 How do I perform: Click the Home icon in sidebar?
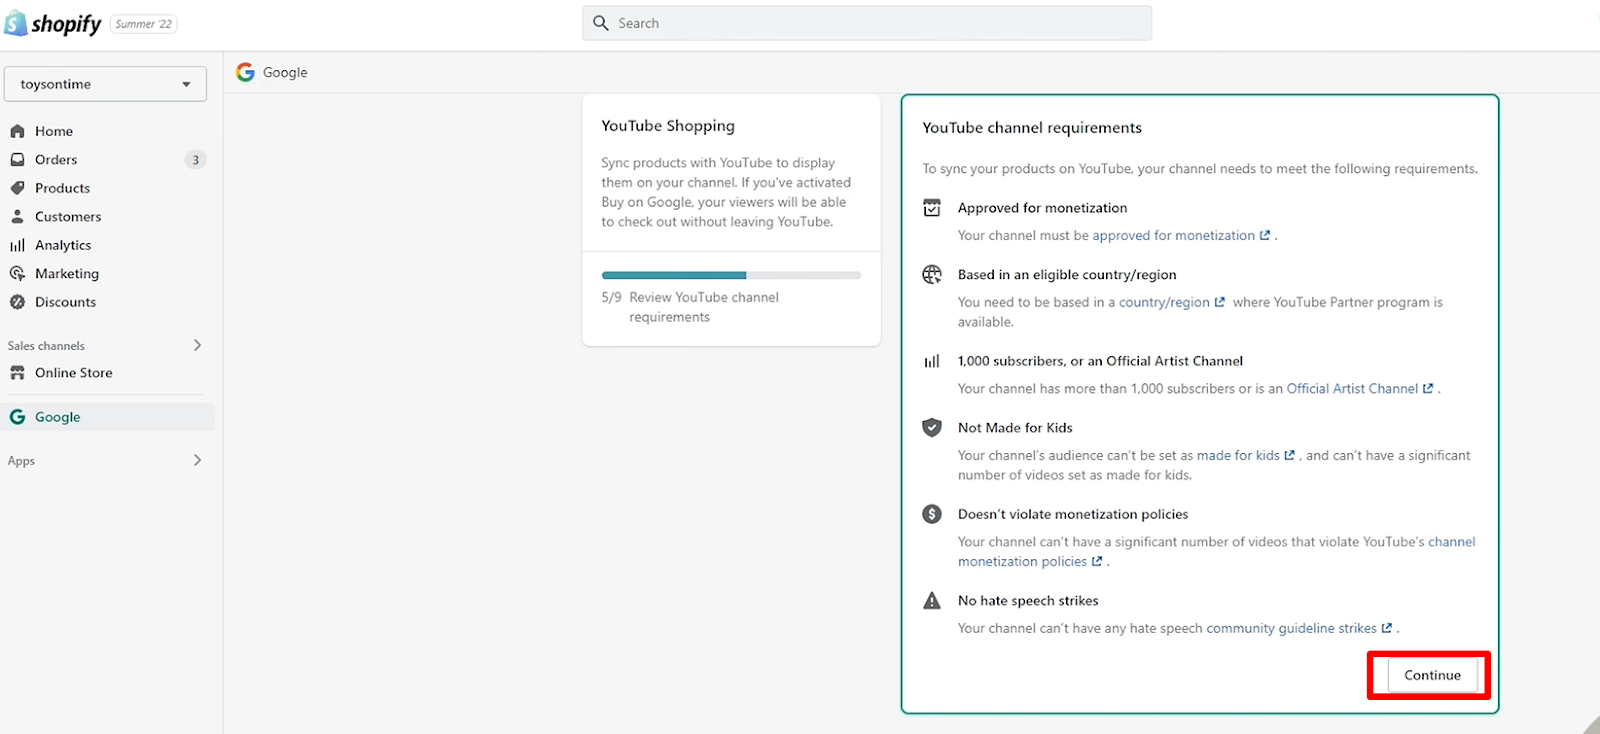click(17, 131)
